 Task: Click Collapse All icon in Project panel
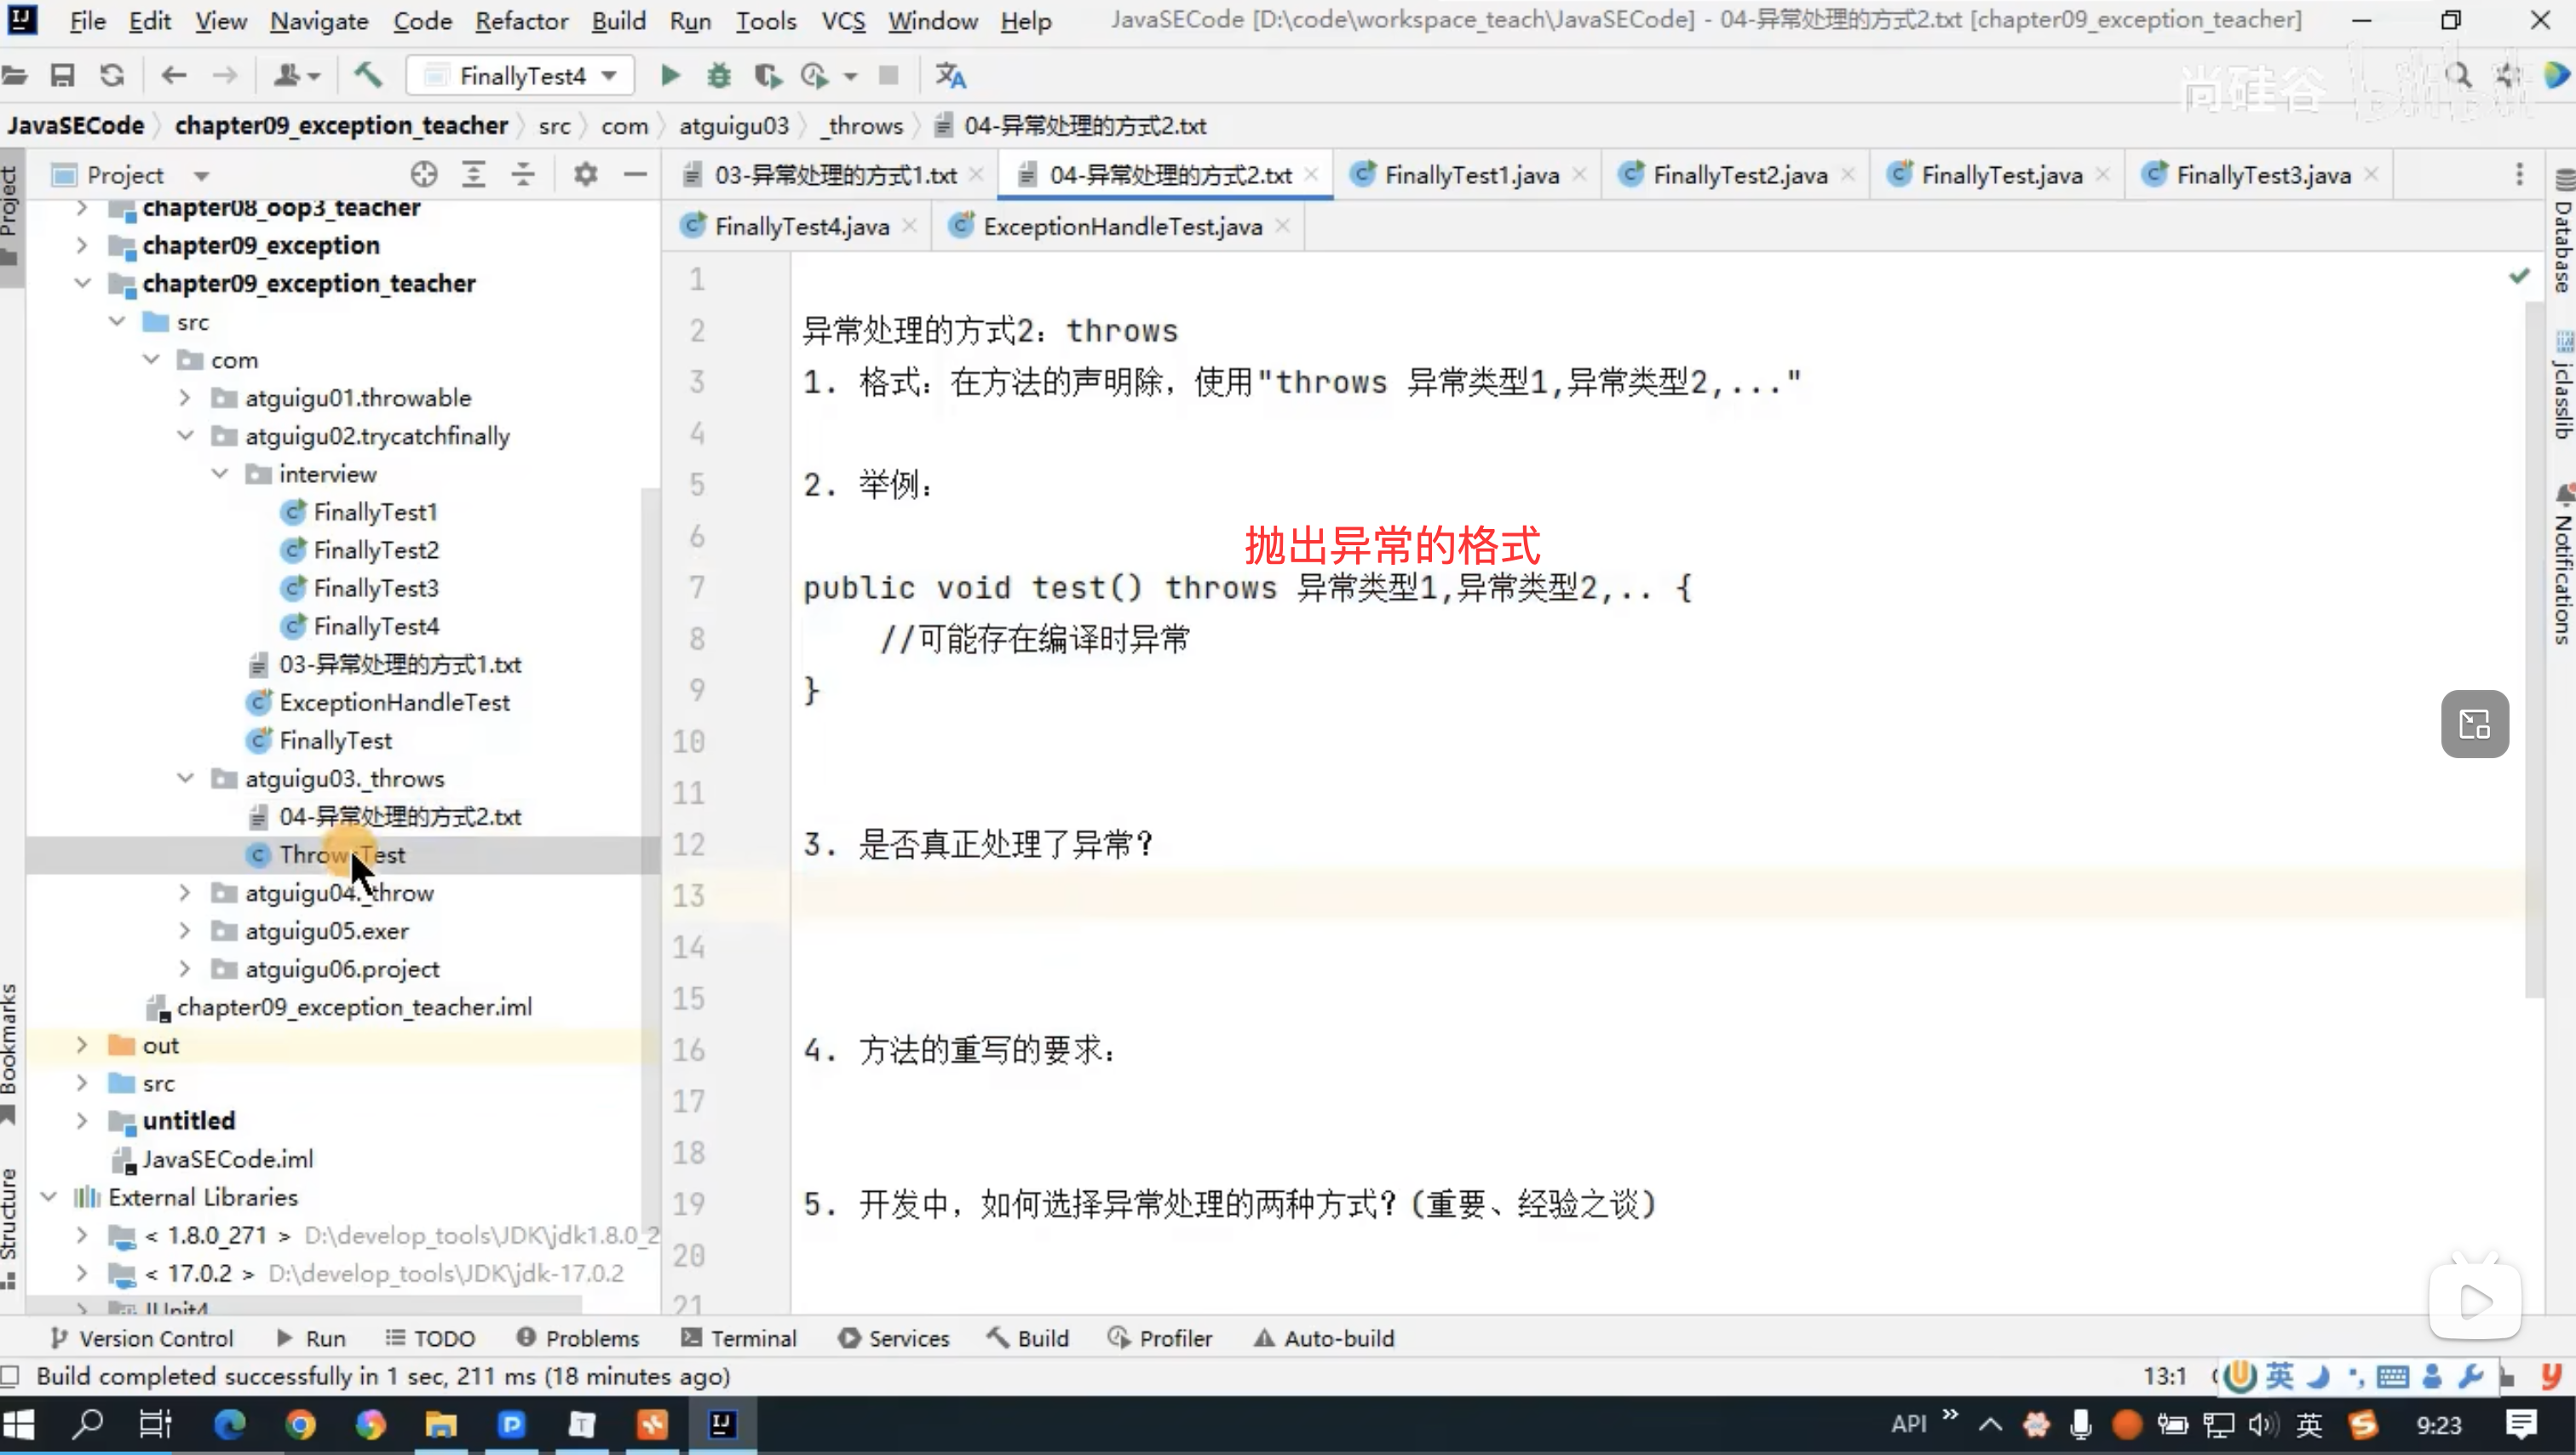click(523, 175)
